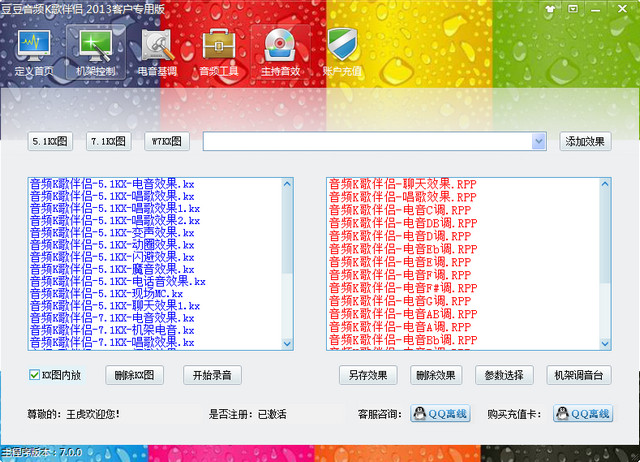Select the 机架控制 rack control icon
The width and height of the screenshot is (640, 462).
click(x=95, y=49)
